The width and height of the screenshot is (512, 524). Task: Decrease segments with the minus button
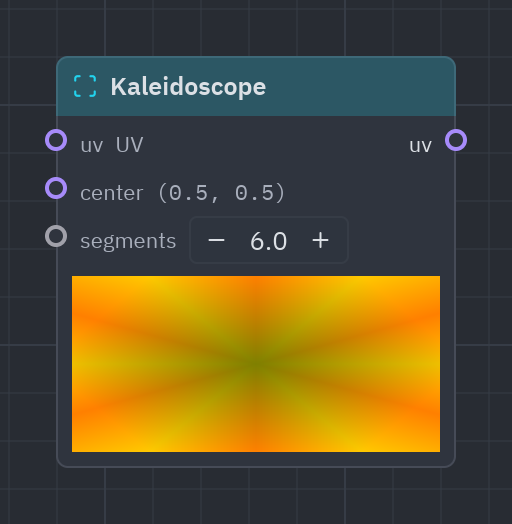click(x=216, y=240)
